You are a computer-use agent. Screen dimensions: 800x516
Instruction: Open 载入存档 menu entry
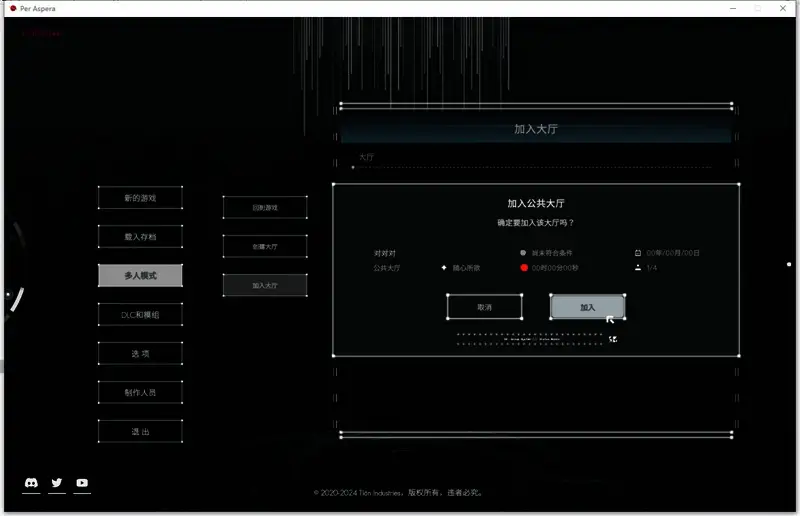[140, 237]
